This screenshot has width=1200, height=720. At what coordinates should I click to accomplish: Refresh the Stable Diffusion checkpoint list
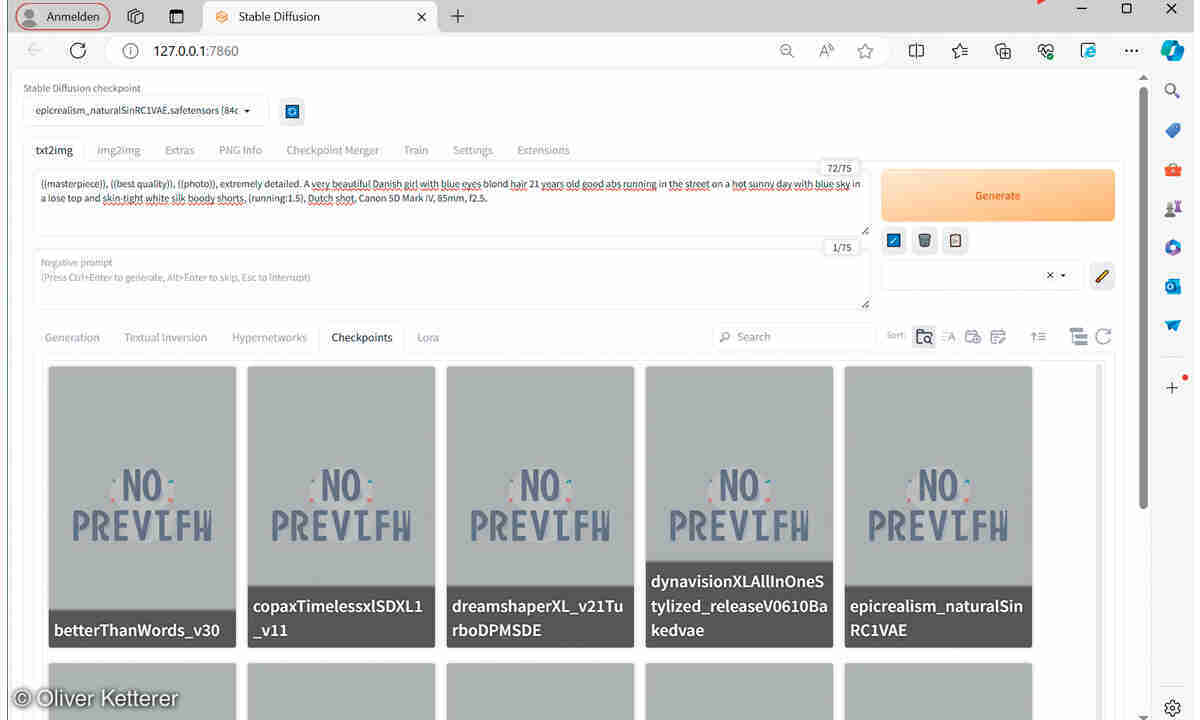292,111
